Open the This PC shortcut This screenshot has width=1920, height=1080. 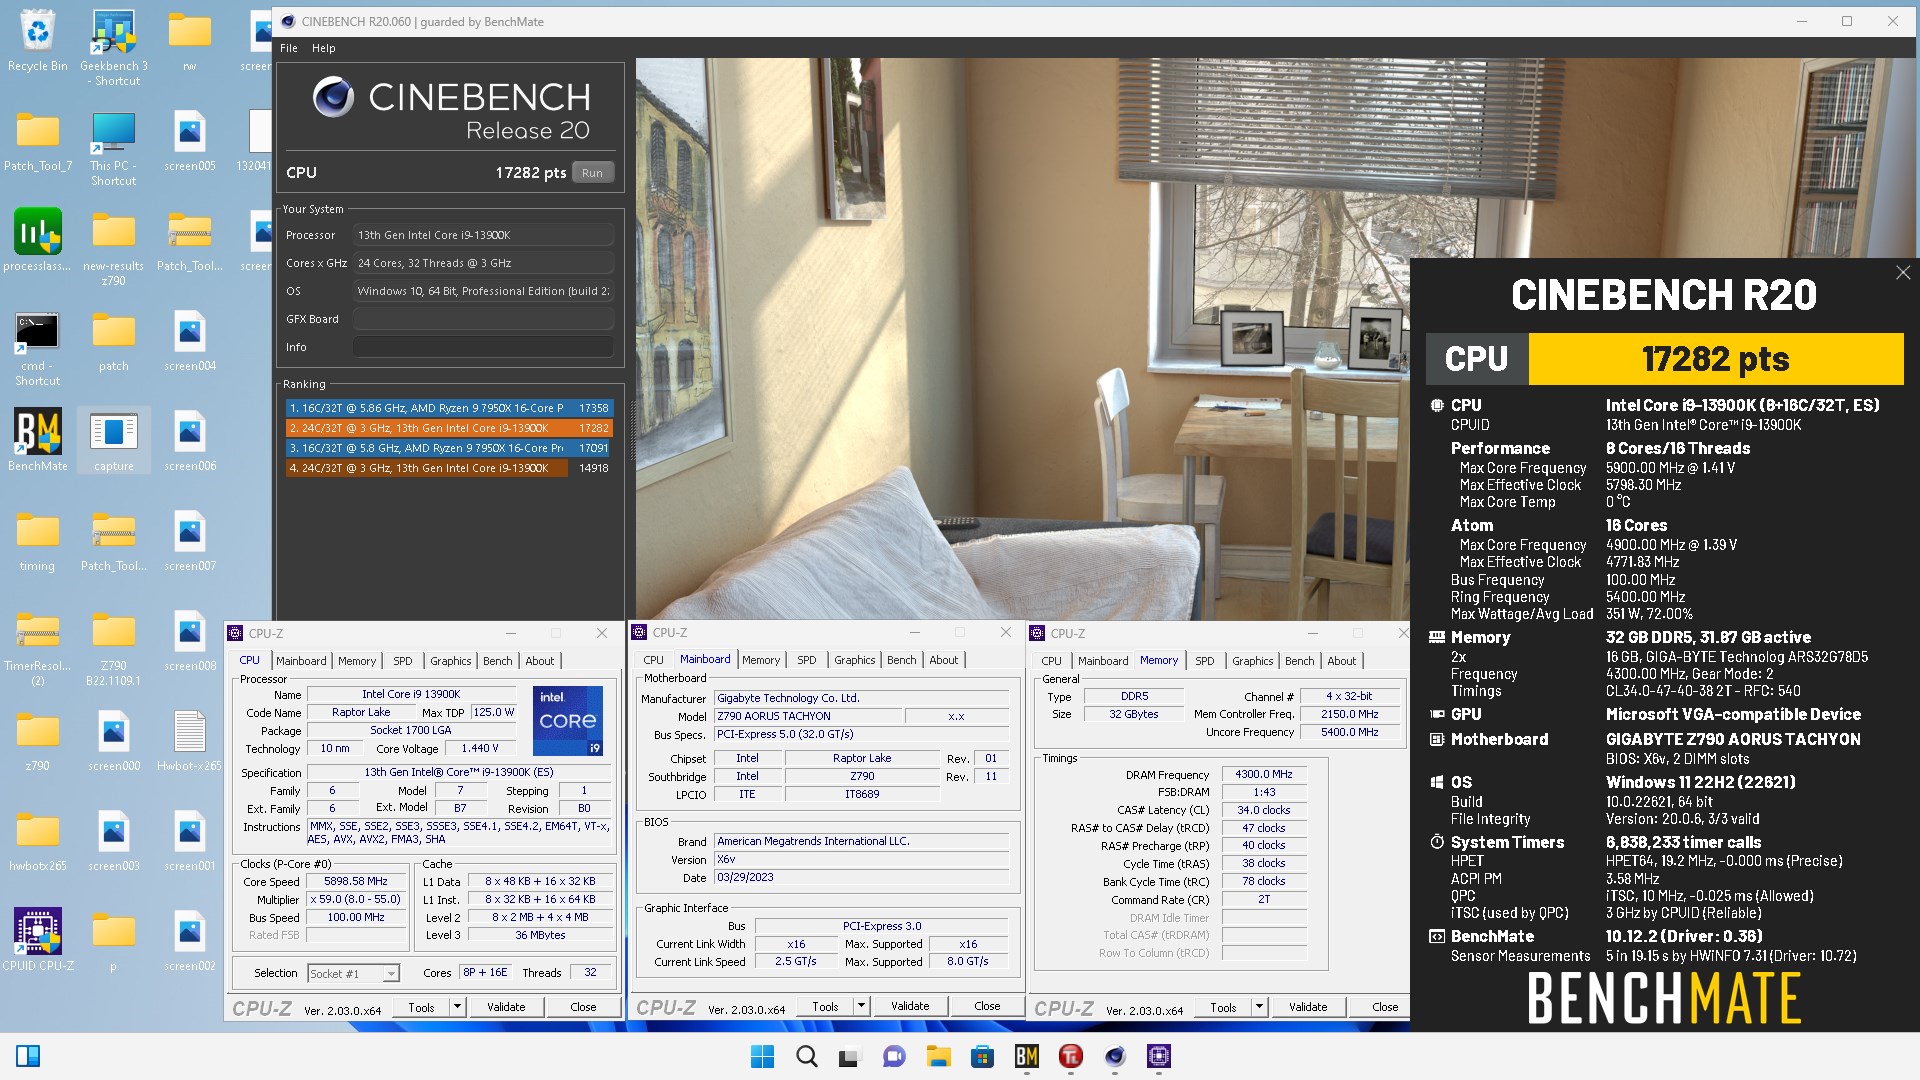coord(113,148)
